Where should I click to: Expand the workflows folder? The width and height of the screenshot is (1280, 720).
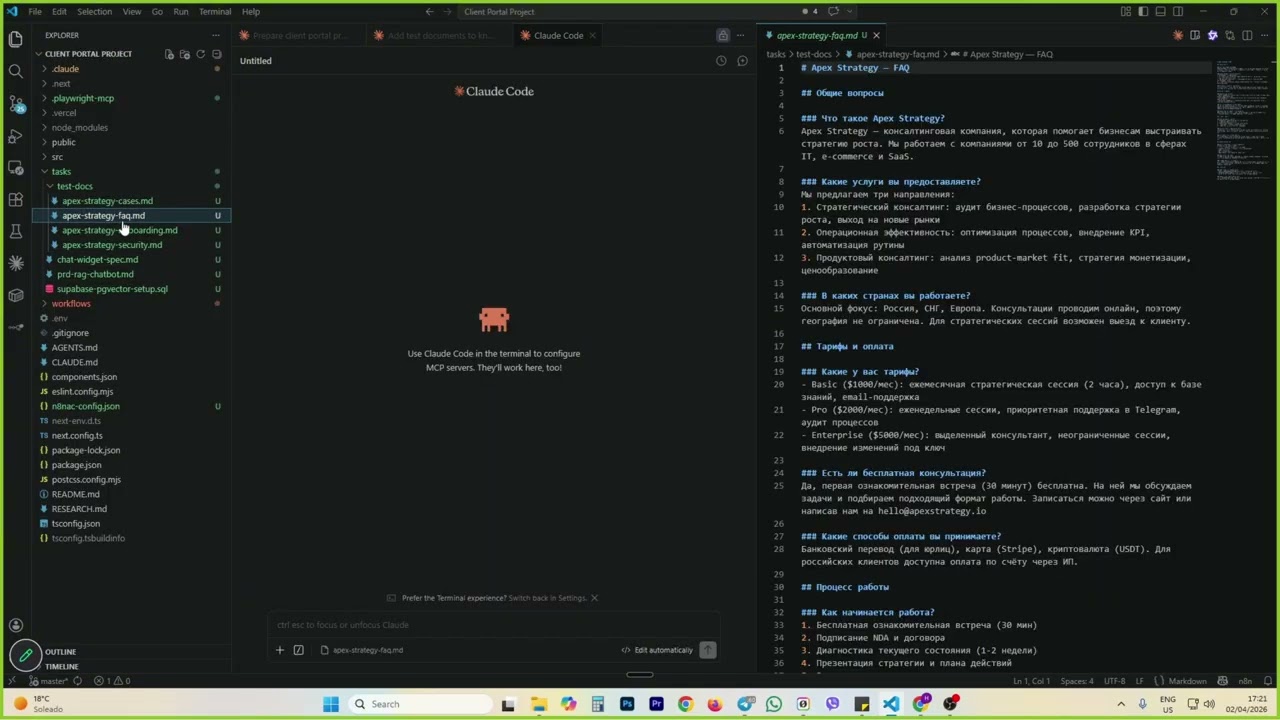(x=131, y=303)
